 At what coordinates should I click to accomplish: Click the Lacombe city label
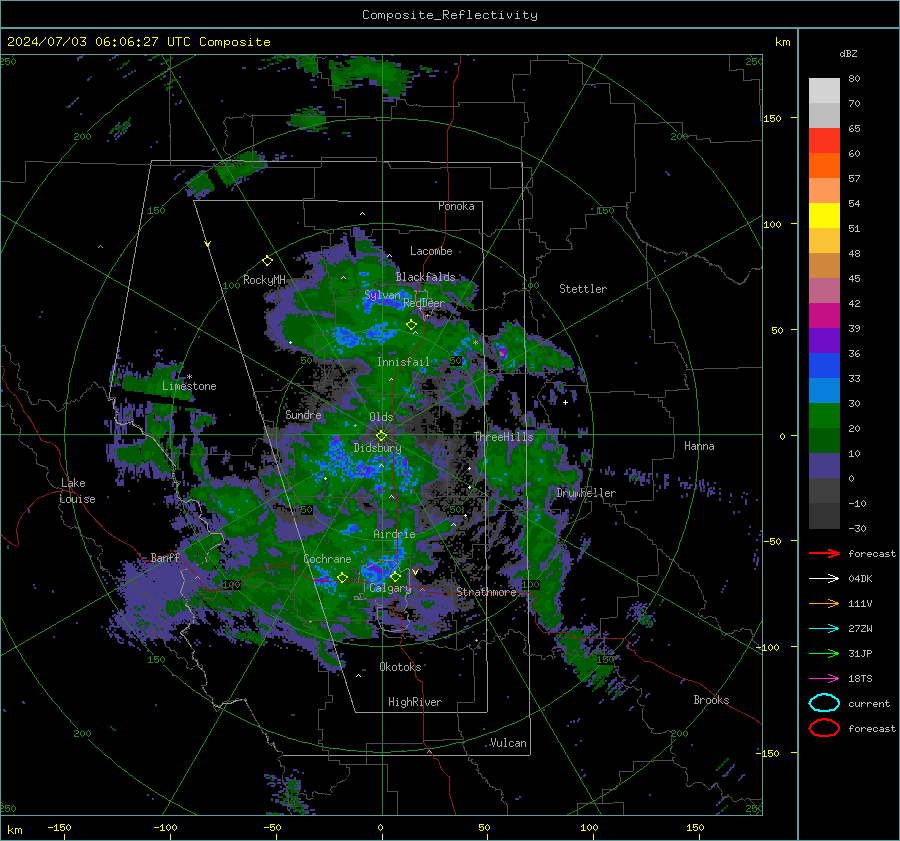[431, 251]
